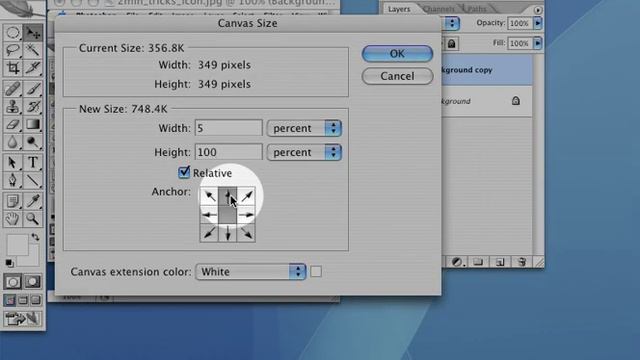Click the New Size Height input field

pos(229,152)
